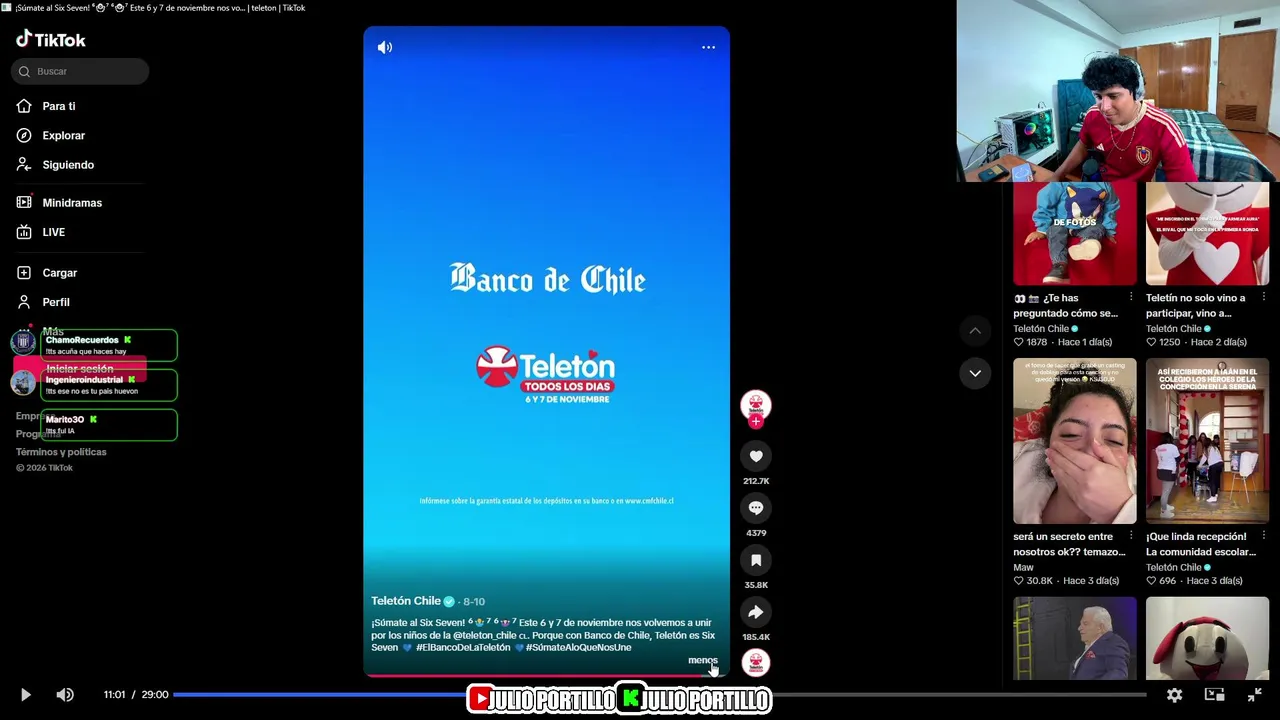Click the 30.8K likes heart
This screenshot has height=720, width=1280.
[1019, 581]
